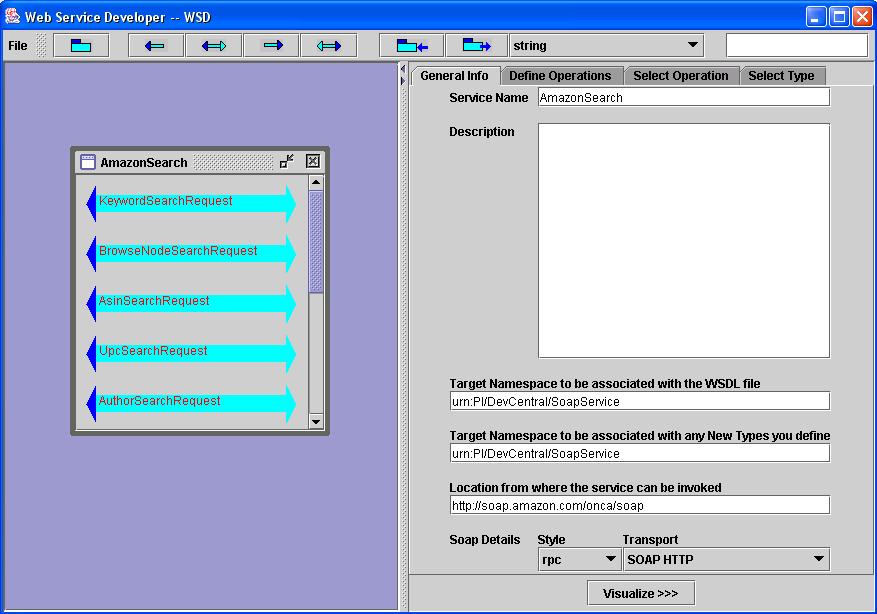Maximize the Web Service Developer window
Image resolution: width=877 pixels, height=614 pixels.
[840, 17]
